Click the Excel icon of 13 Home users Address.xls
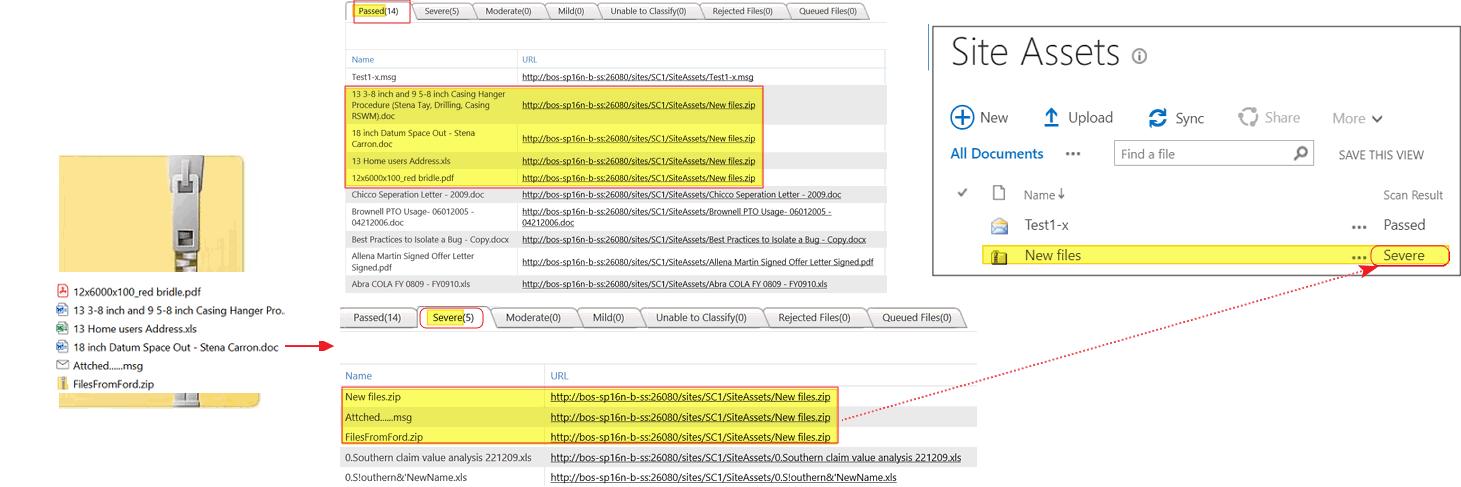 [63, 328]
